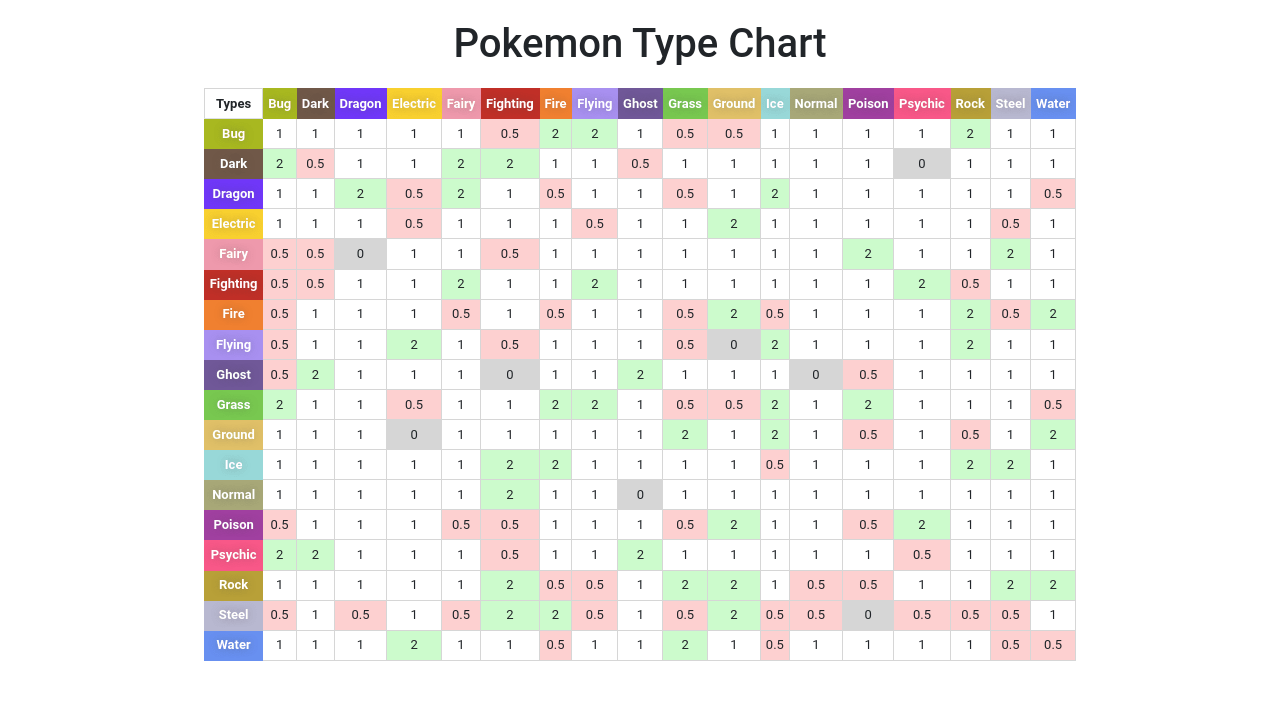Click the Electric column header

coord(414,104)
